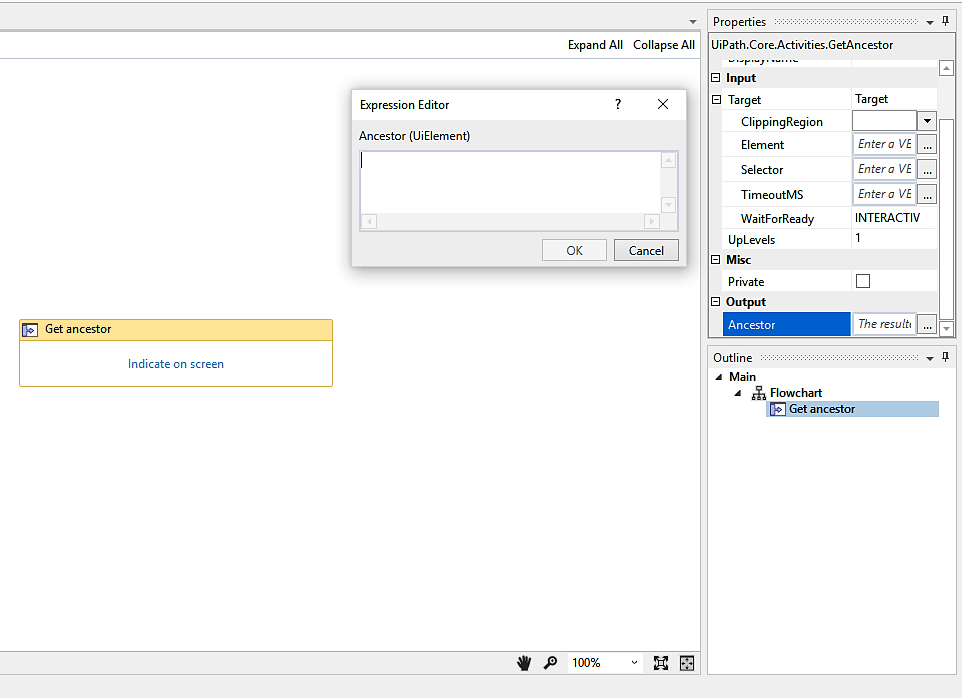Select Main in the Outline tree
Image resolution: width=962 pixels, height=698 pixels.
[x=742, y=377]
